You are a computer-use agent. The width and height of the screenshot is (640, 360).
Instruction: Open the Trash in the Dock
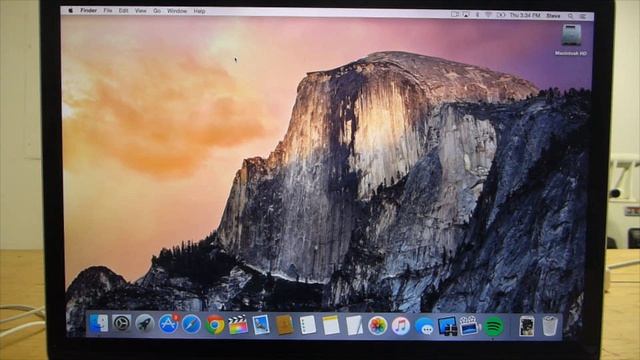click(550, 326)
